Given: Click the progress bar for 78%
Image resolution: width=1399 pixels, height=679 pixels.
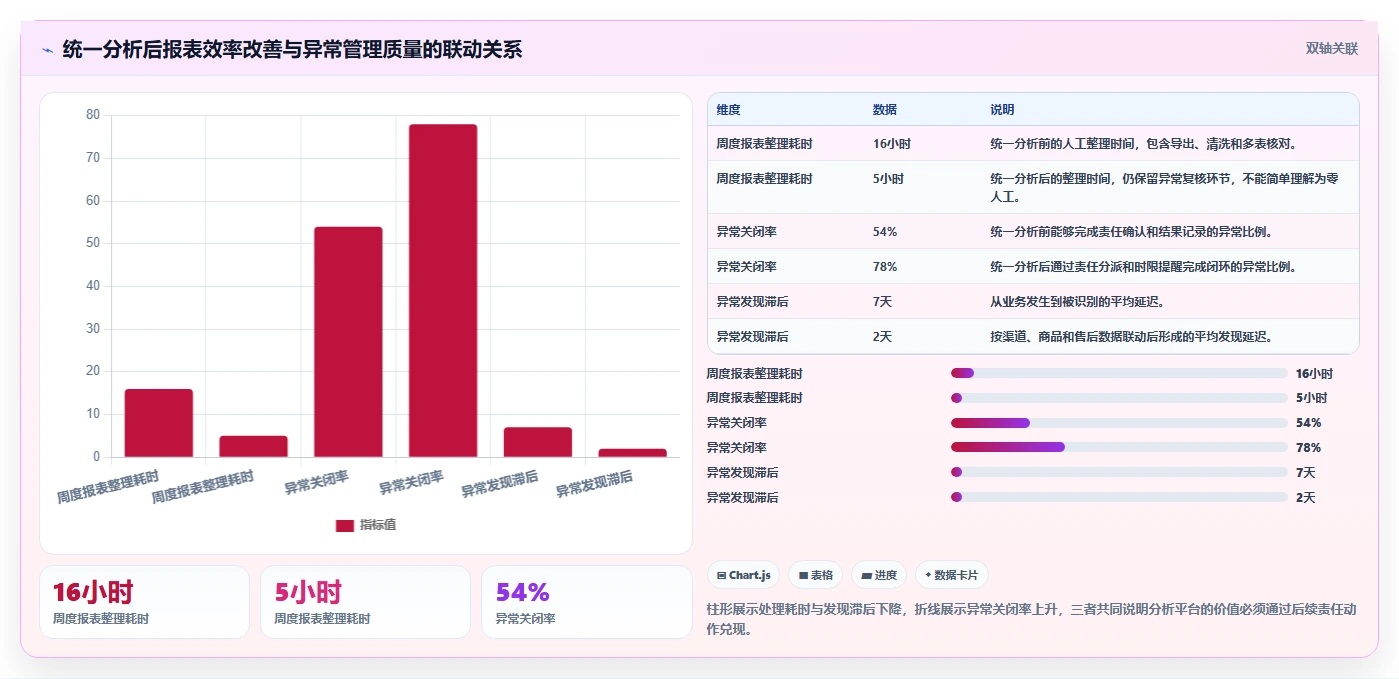Looking at the screenshot, I should coord(1119,448).
